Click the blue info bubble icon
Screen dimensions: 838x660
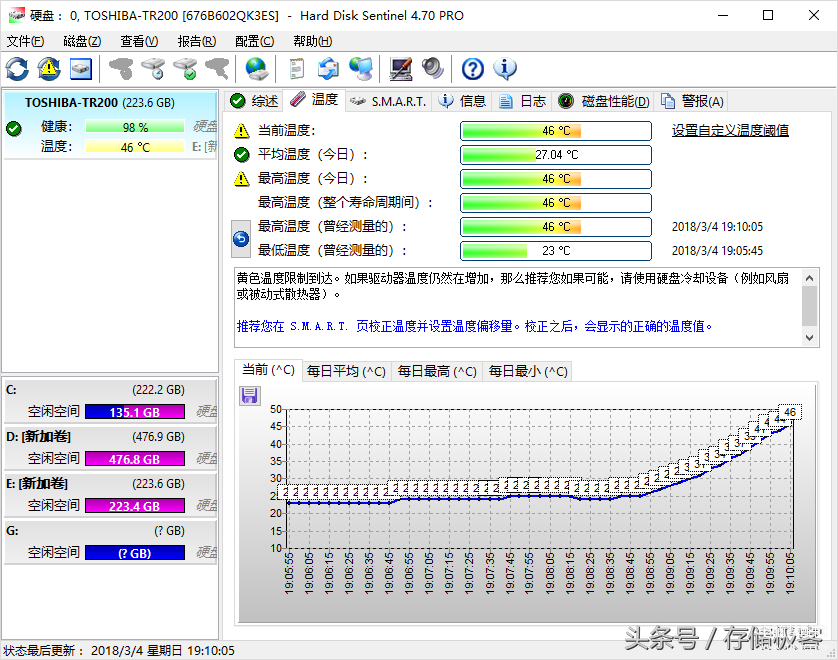[505, 69]
